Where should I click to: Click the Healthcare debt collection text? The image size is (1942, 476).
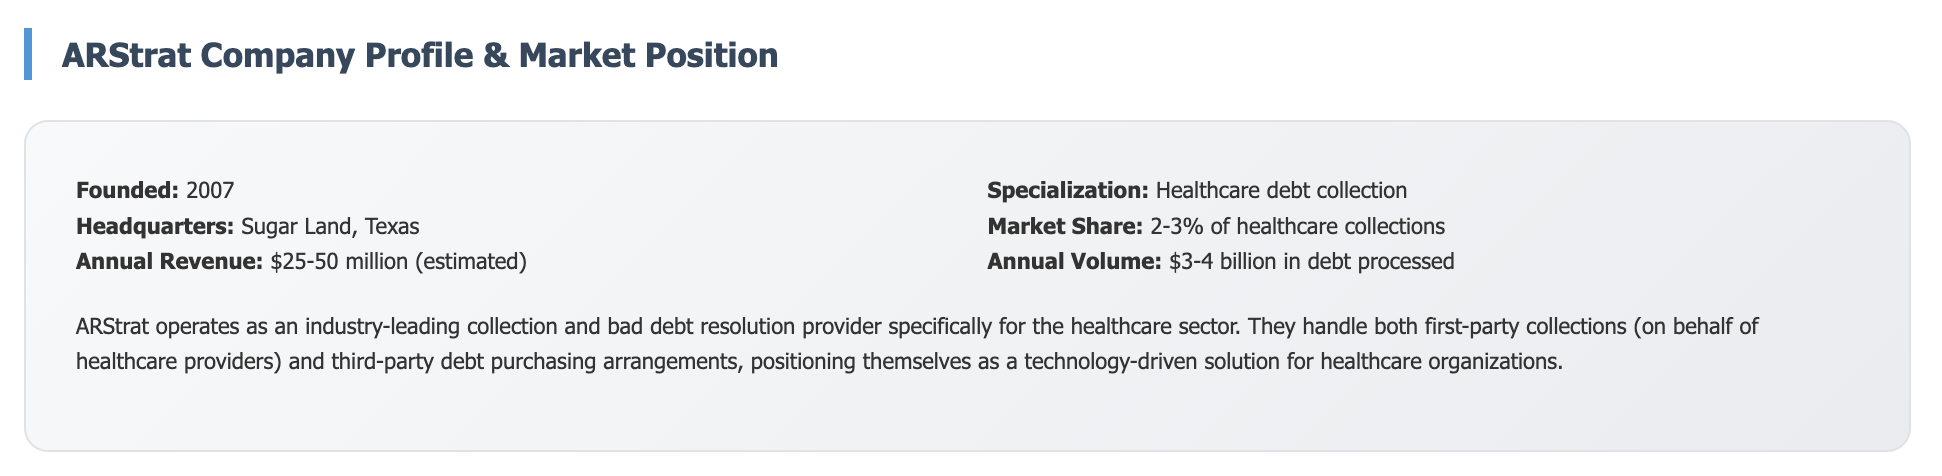point(1281,190)
